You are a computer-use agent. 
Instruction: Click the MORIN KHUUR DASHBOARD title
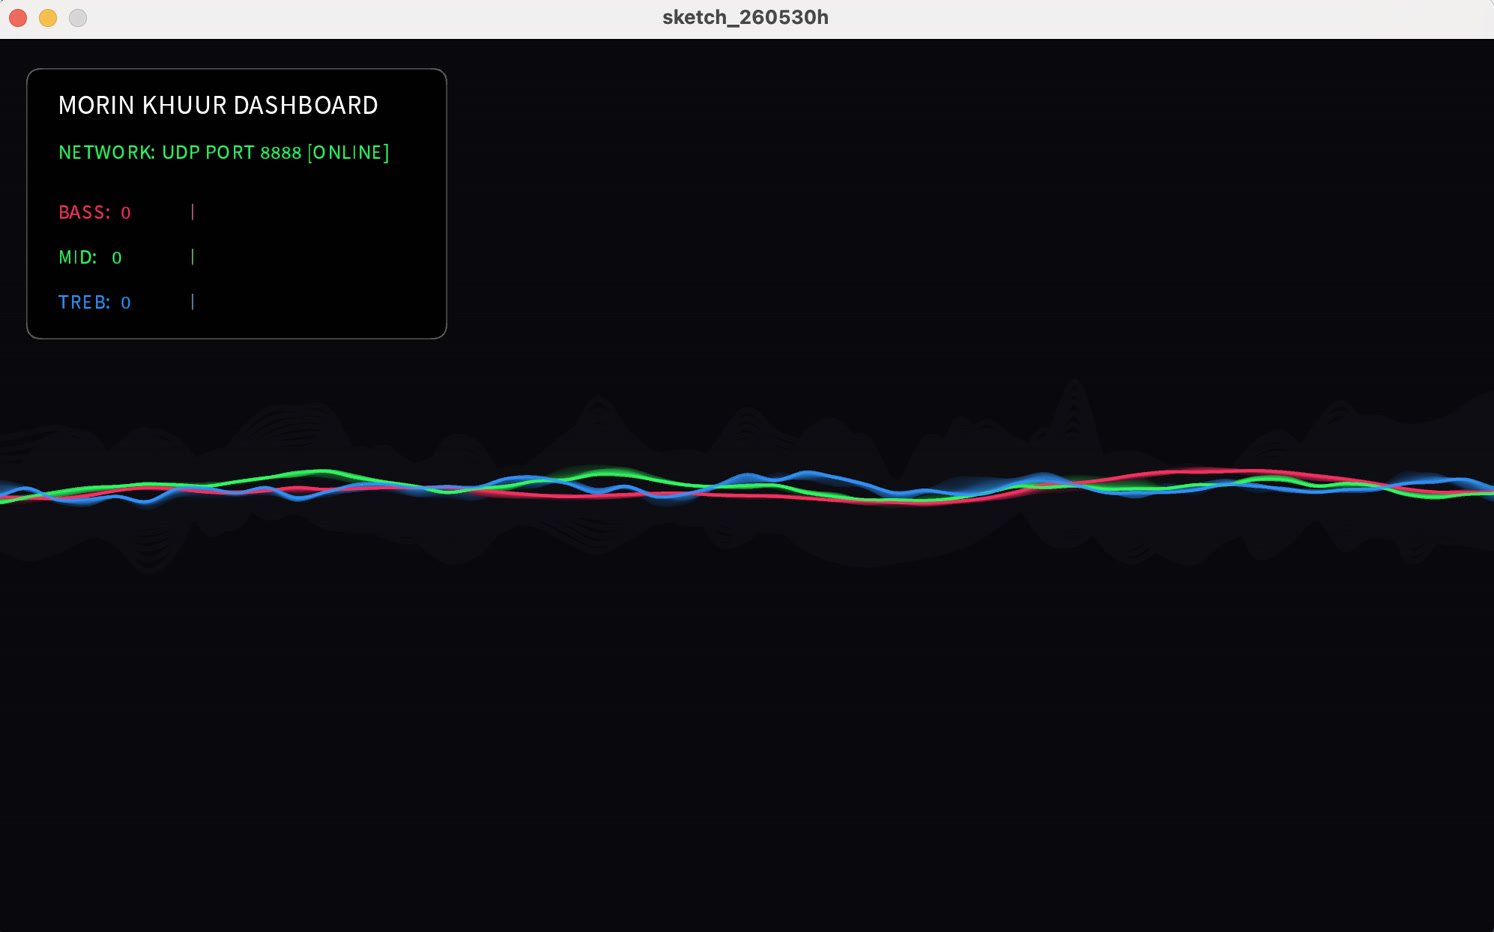pos(218,105)
